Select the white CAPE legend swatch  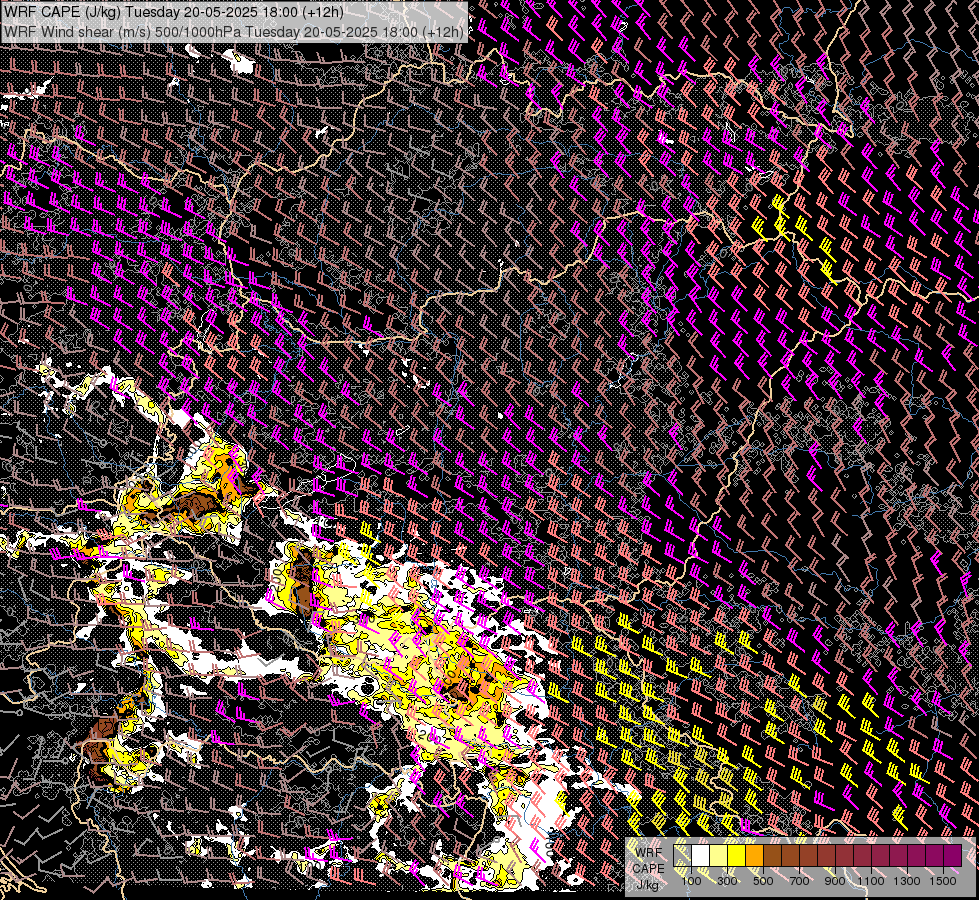(x=701, y=855)
